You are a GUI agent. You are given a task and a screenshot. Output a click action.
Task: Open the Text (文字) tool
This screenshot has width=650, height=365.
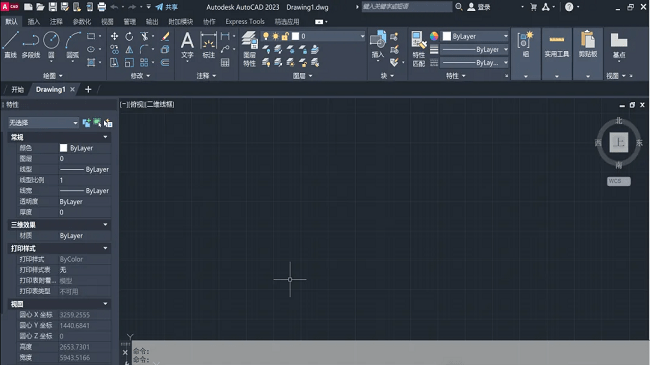click(x=187, y=45)
